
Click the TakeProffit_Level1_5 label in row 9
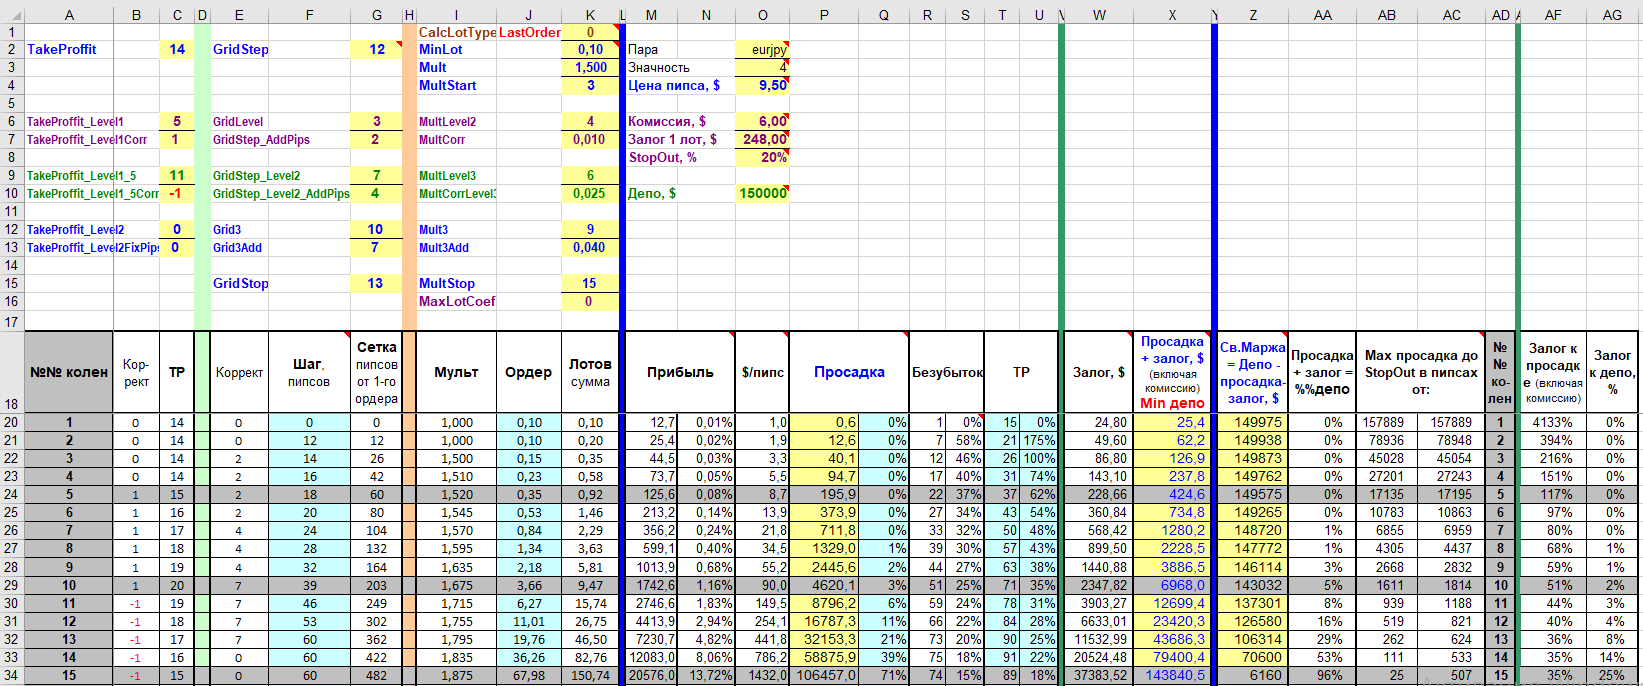coord(81,175)
